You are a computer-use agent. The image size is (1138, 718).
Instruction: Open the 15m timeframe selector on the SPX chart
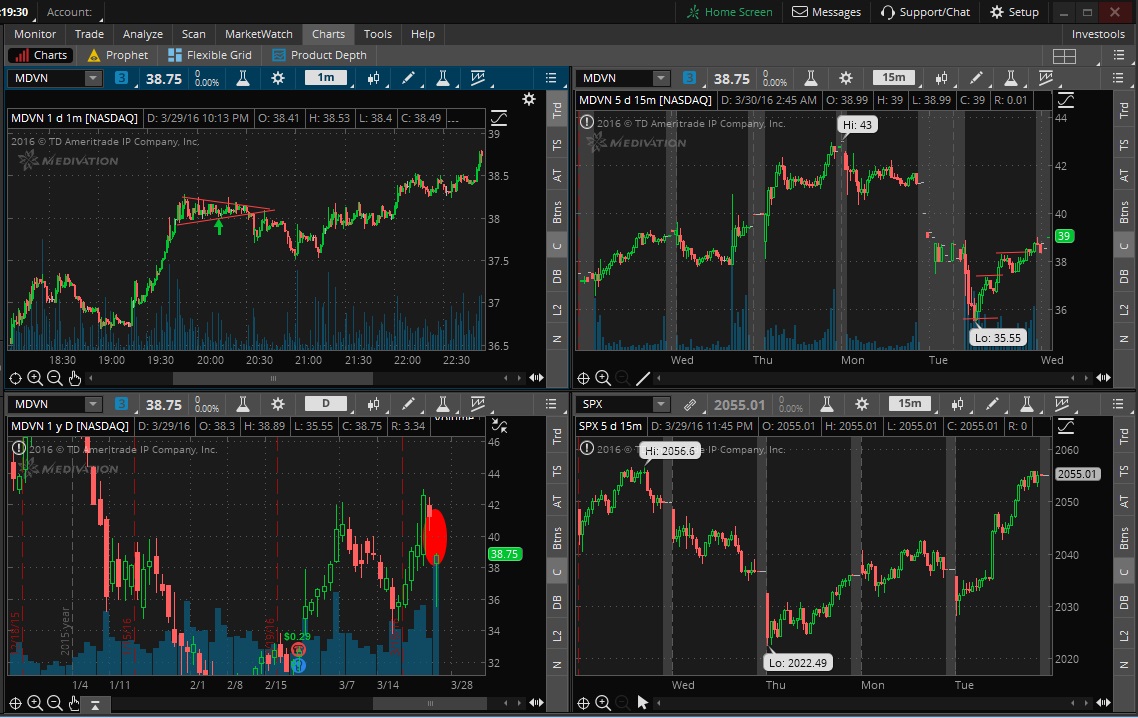point(910,404)
